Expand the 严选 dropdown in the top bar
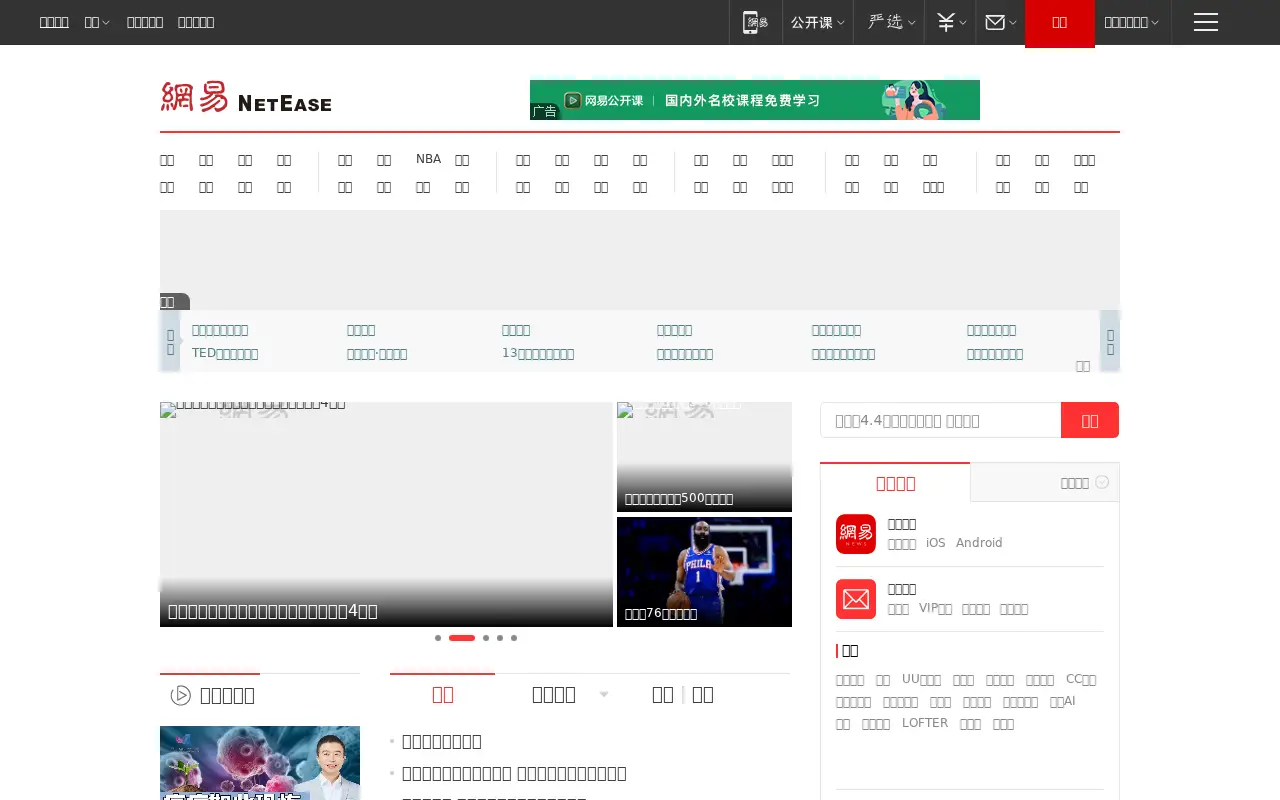 pyautogui.click(x=891, y=22)
